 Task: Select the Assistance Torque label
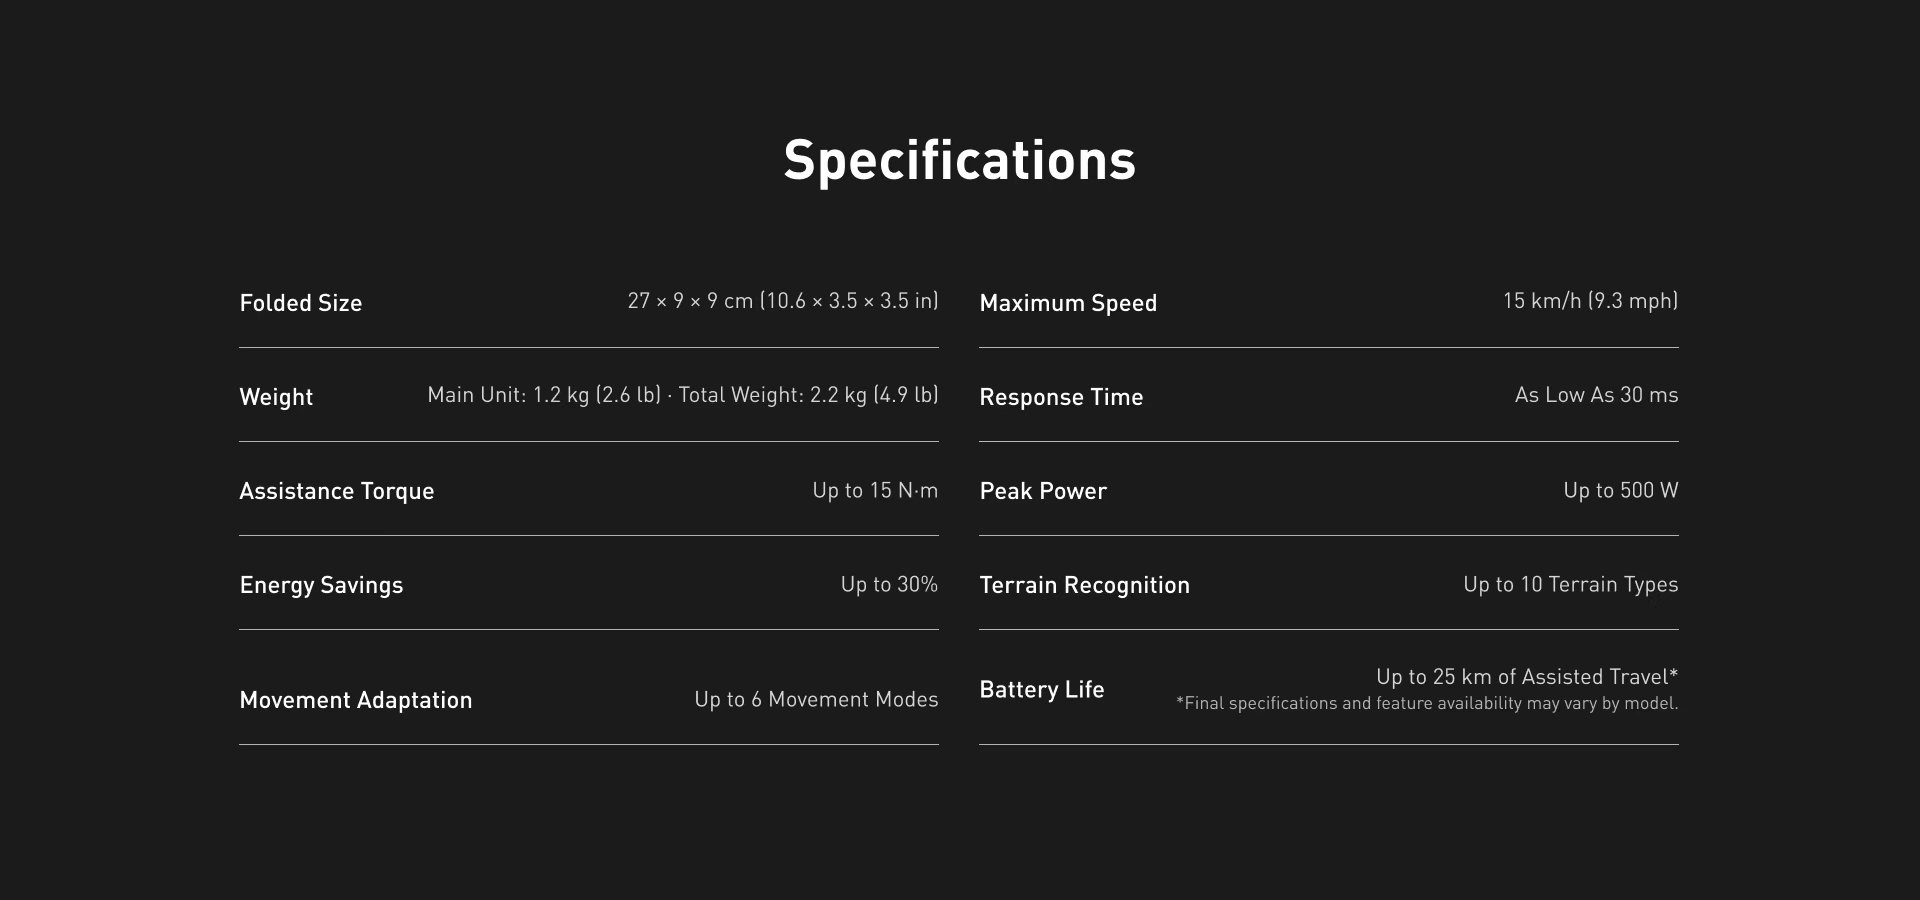click(337, 491)
